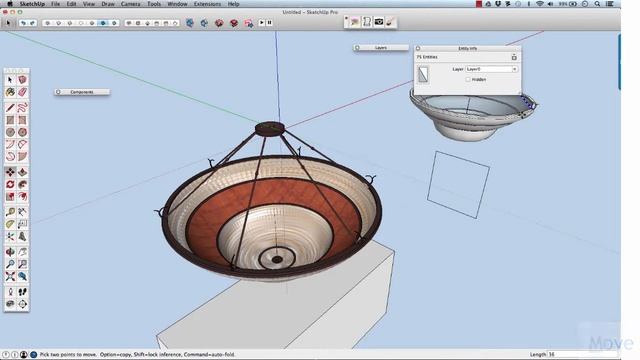Open the Layer dropdown in Entity Info

pos(491,69)
